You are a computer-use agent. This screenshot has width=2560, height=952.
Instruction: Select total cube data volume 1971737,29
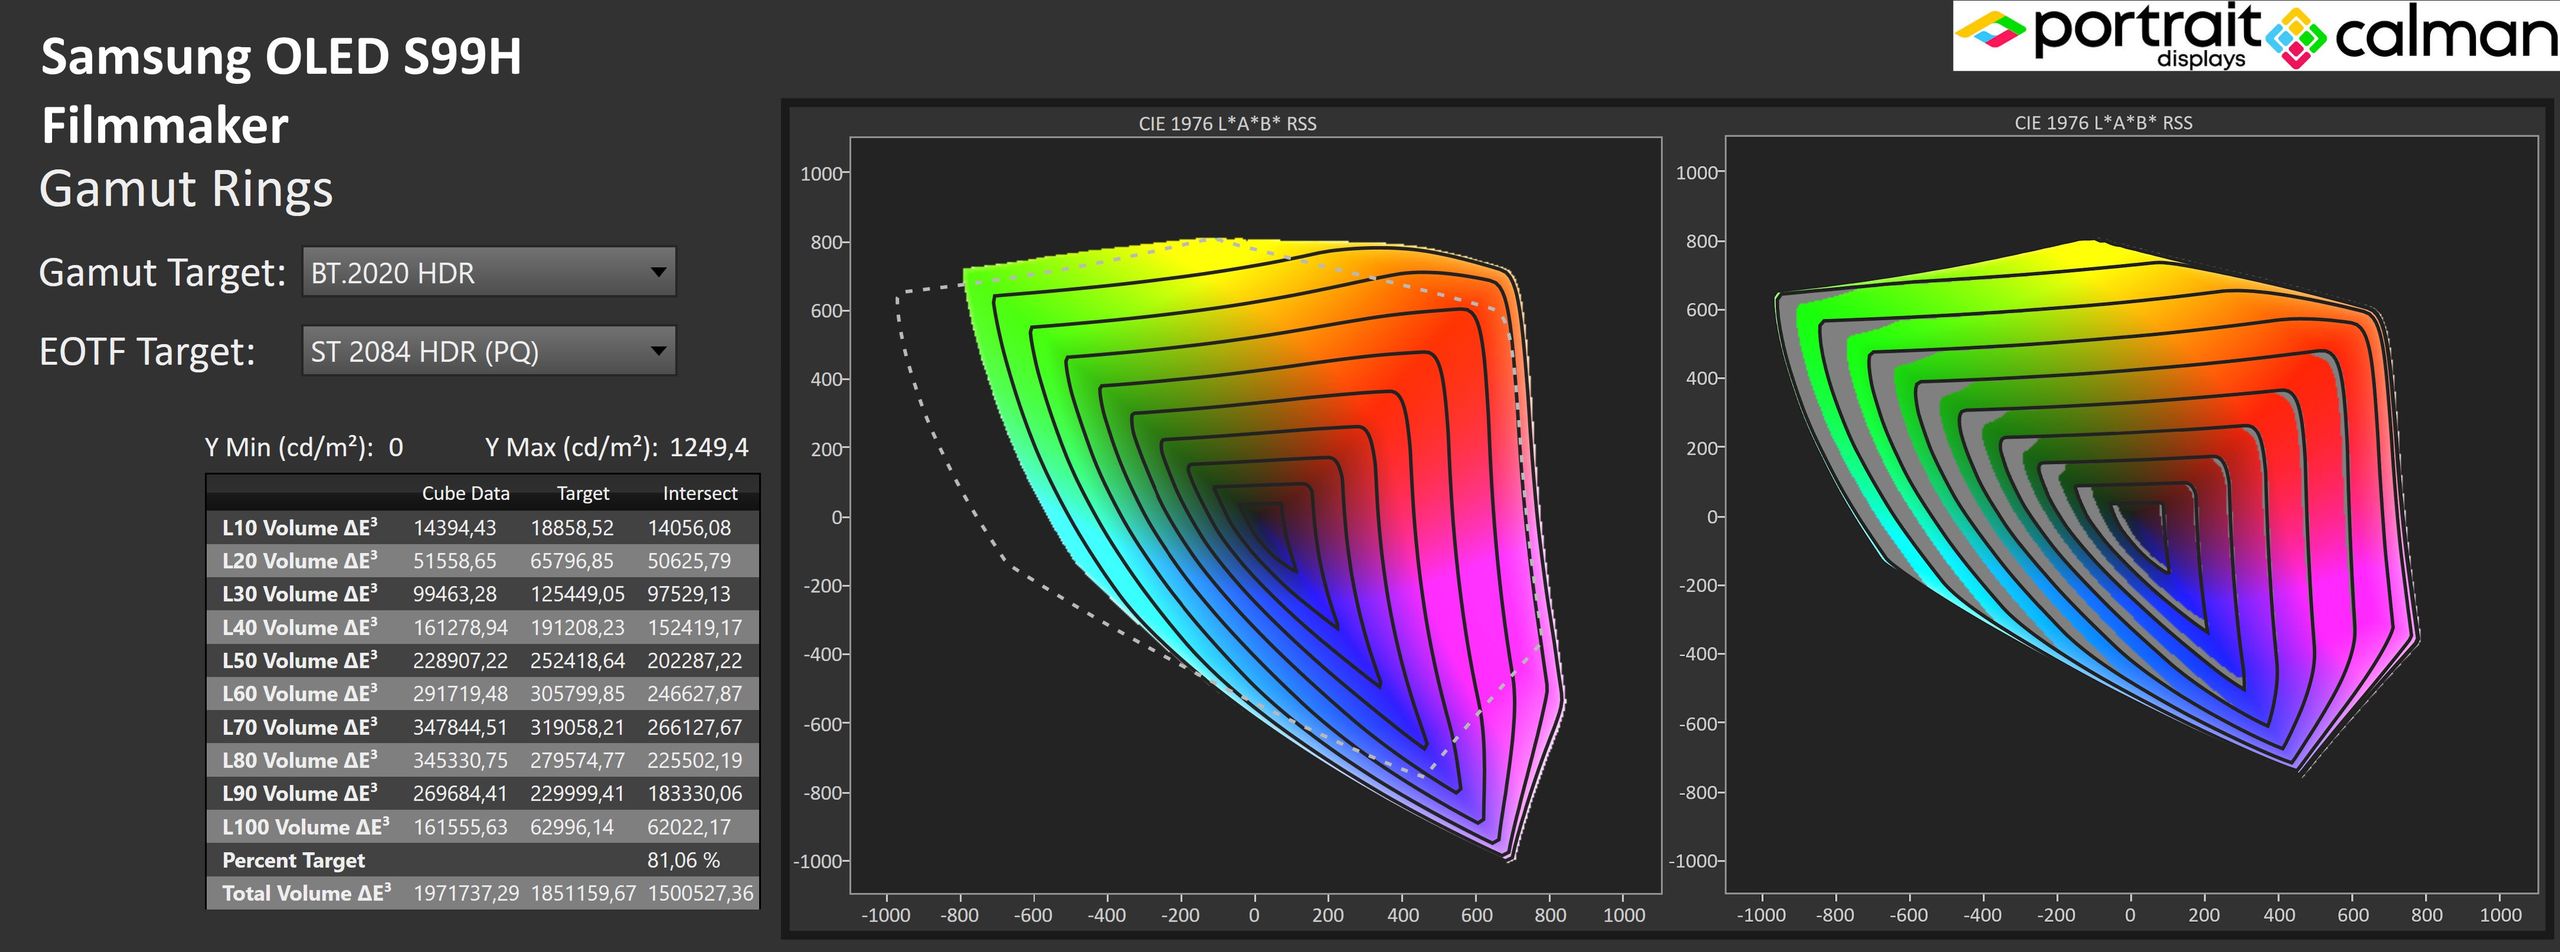click(x=467, y=894)
